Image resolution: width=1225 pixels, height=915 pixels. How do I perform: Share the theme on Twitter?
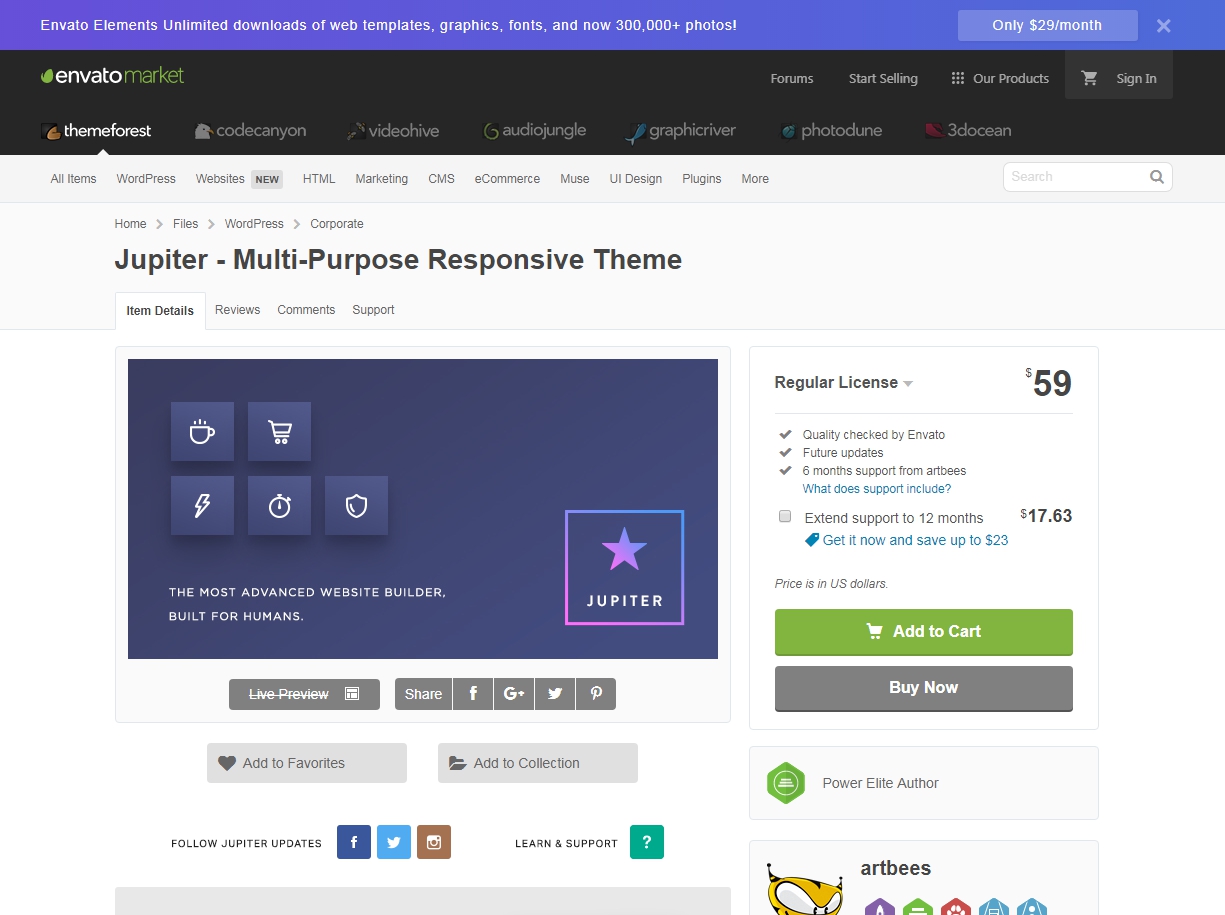555,694
